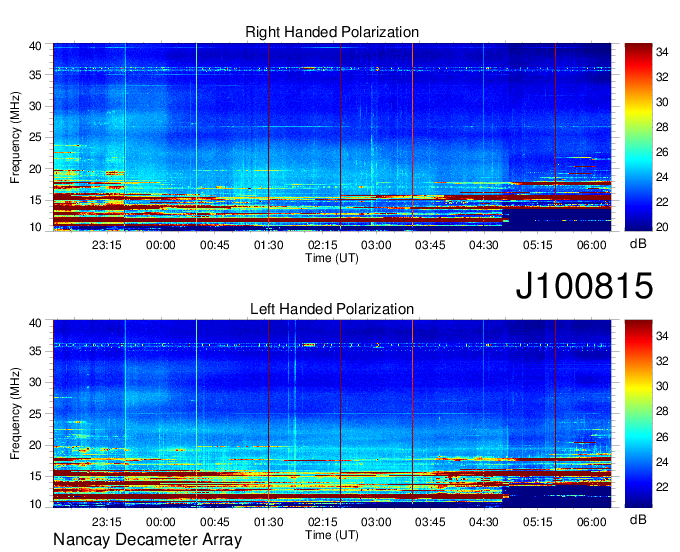Click the 05:15 time tick on bottom plot

[x=538, y=522]
